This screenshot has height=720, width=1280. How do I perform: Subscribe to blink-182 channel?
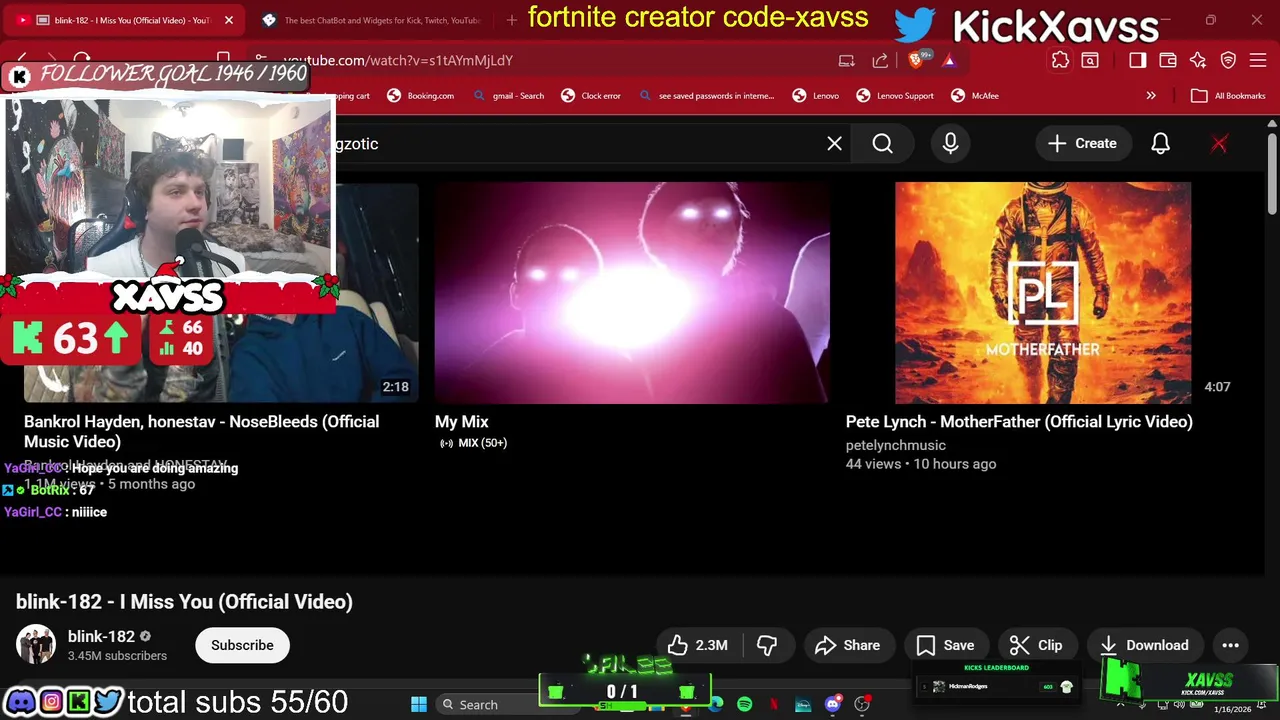(x=242, y=645)
